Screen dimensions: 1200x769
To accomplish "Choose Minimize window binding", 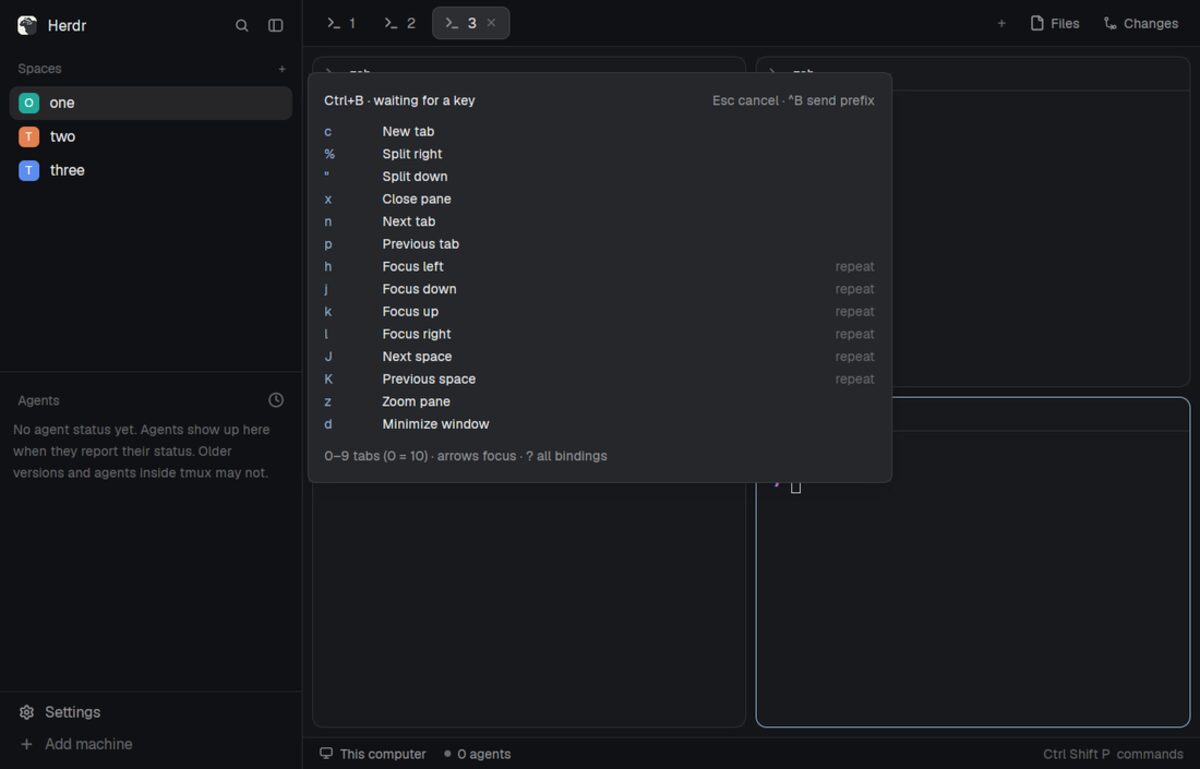I will 599,424.
